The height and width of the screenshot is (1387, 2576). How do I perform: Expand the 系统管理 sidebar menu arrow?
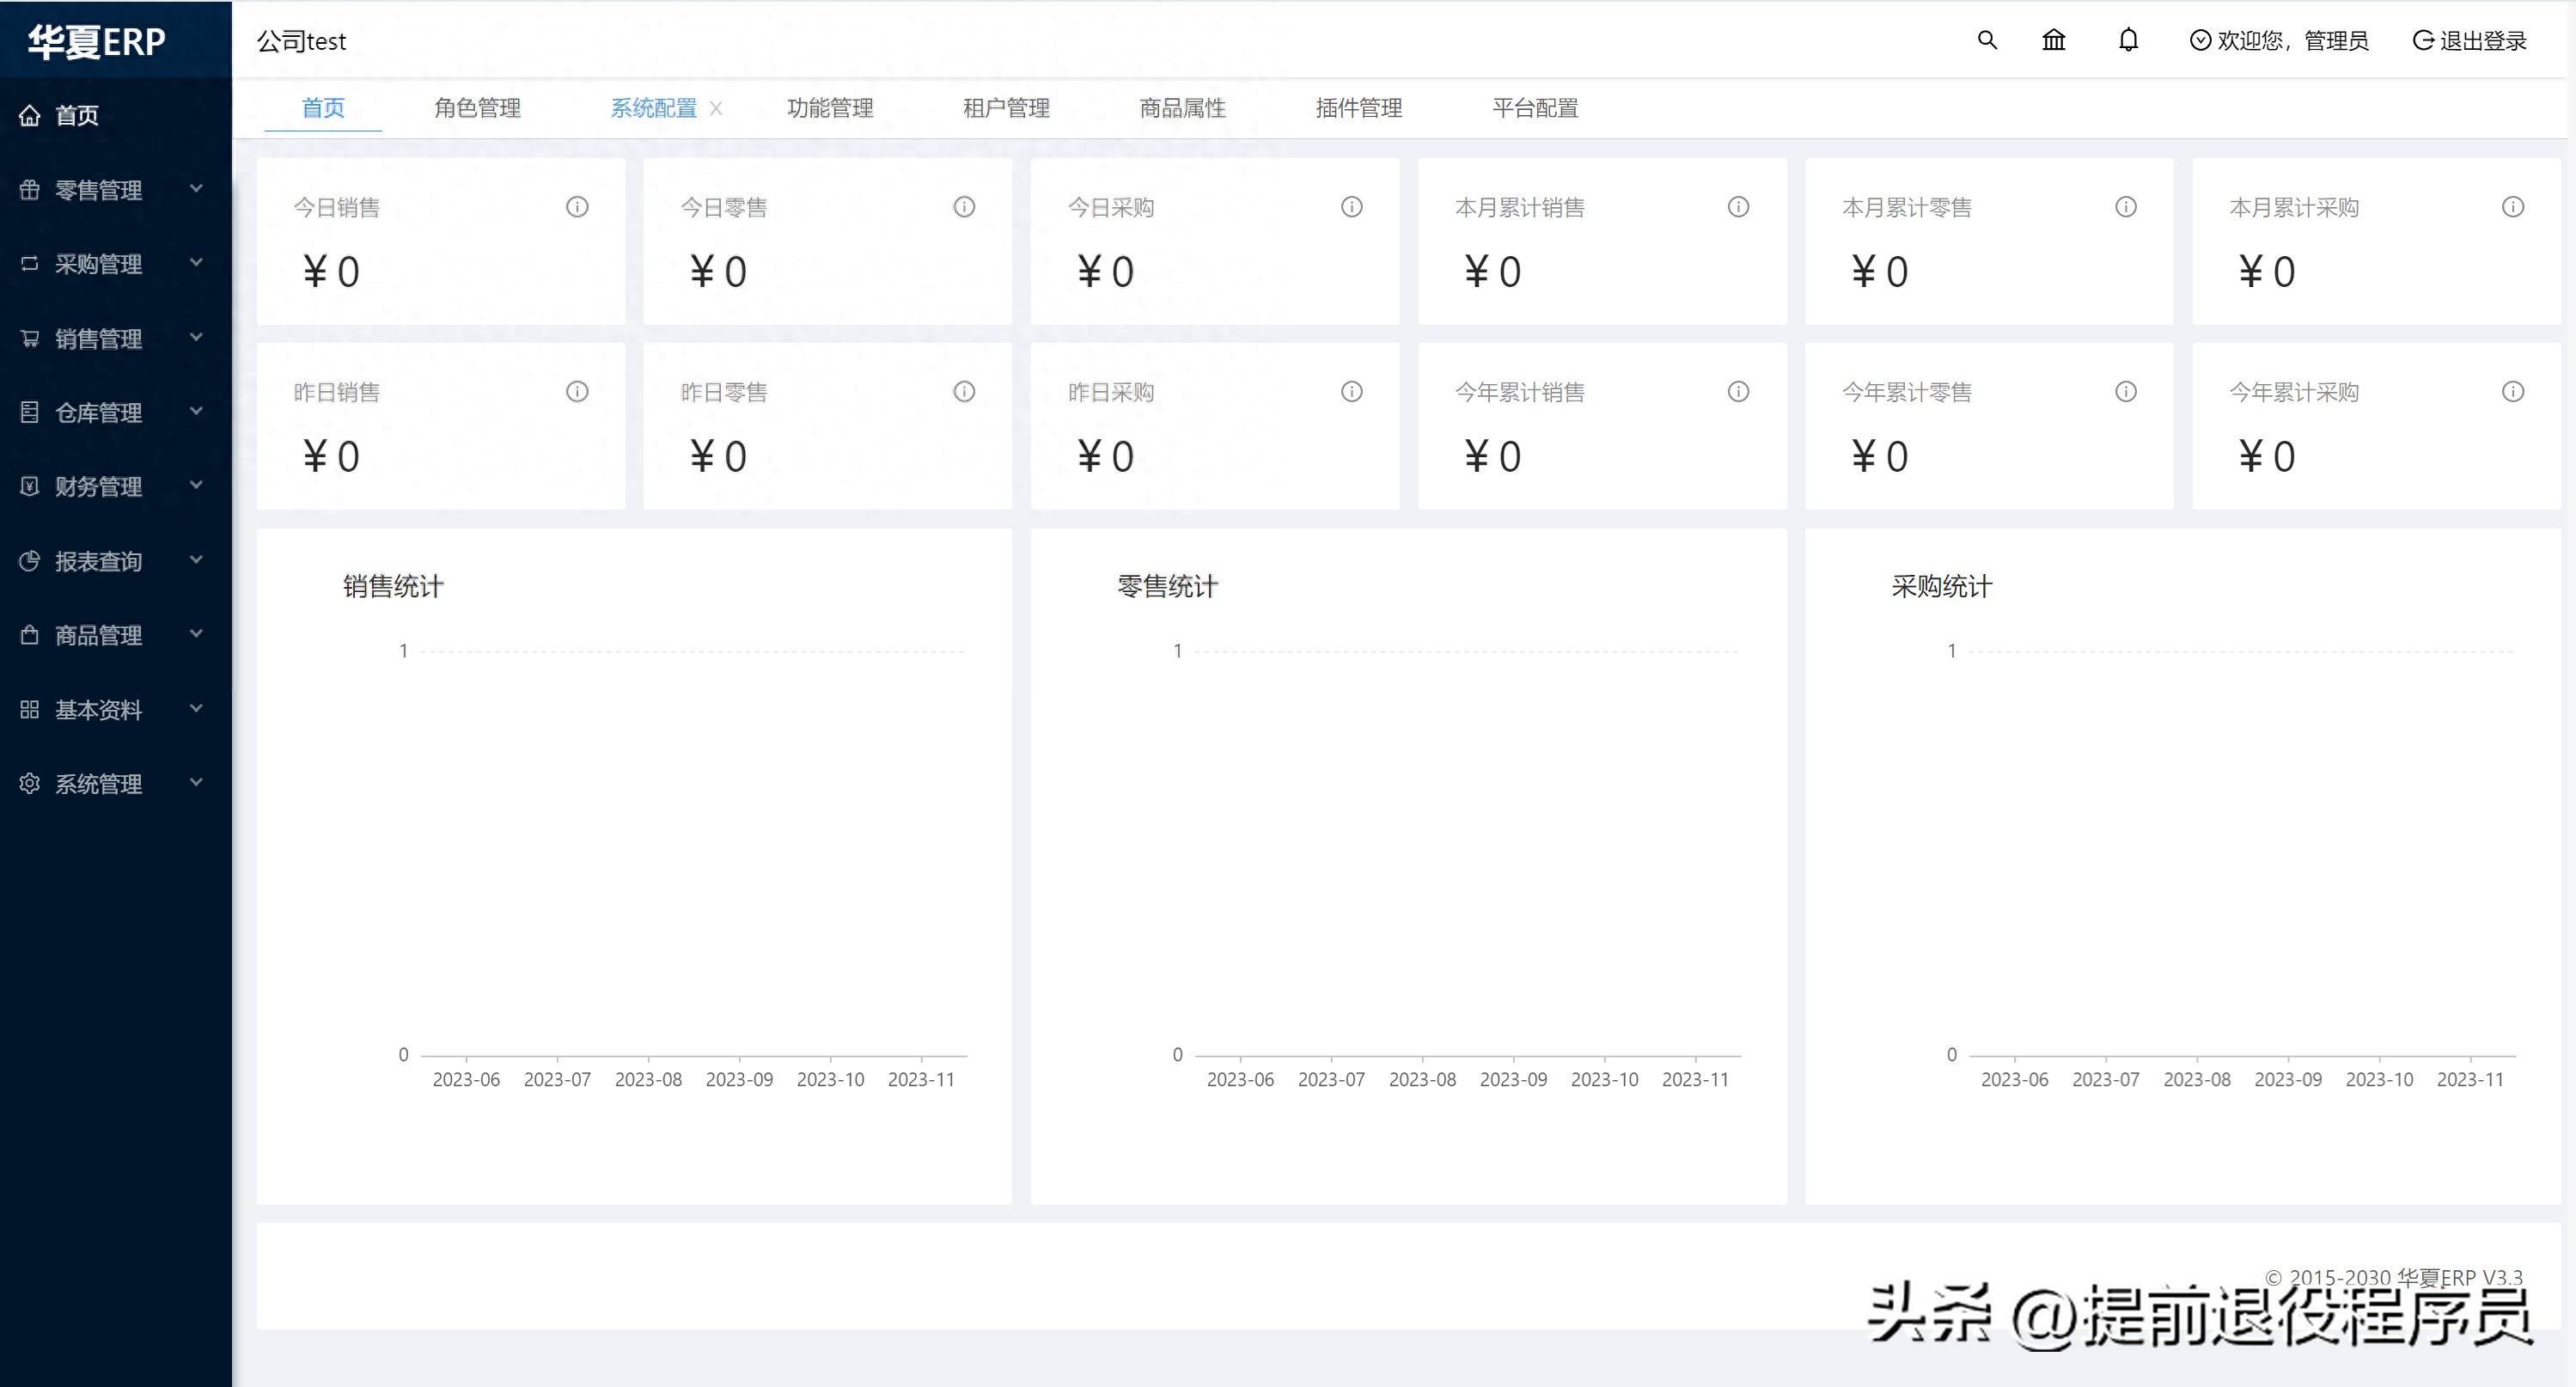196,782
